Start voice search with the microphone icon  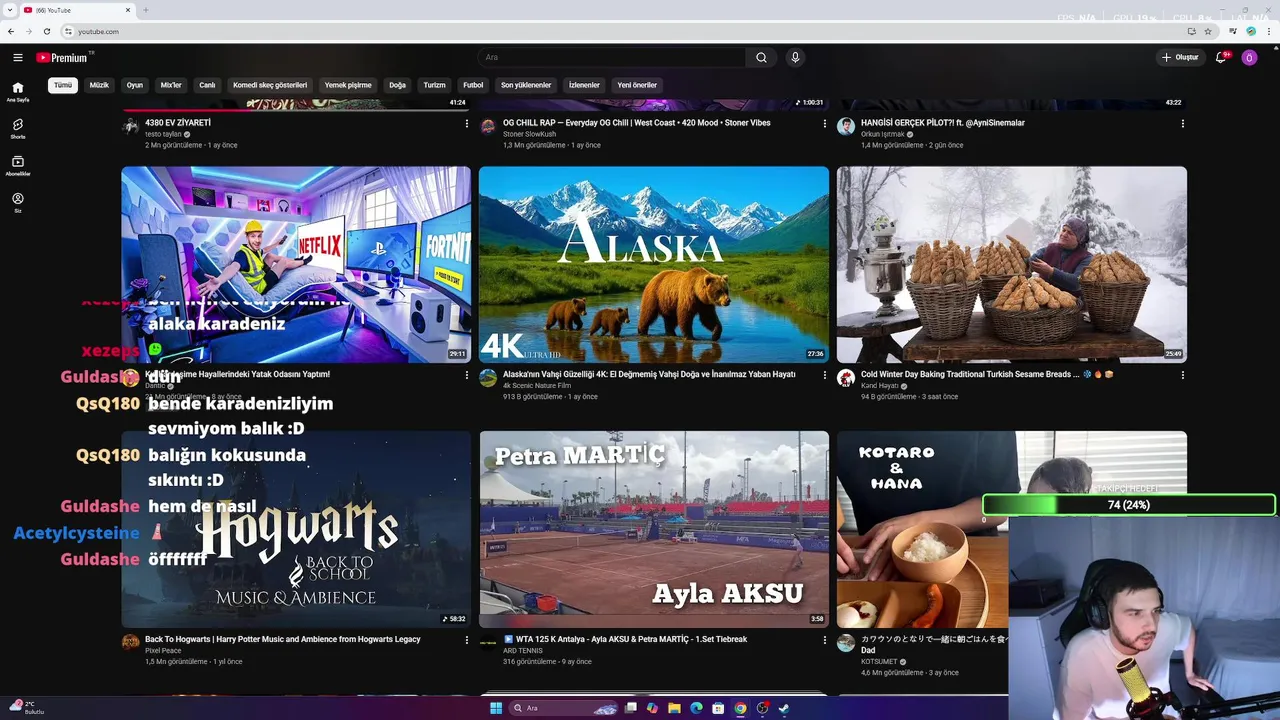tap(795, 58)
